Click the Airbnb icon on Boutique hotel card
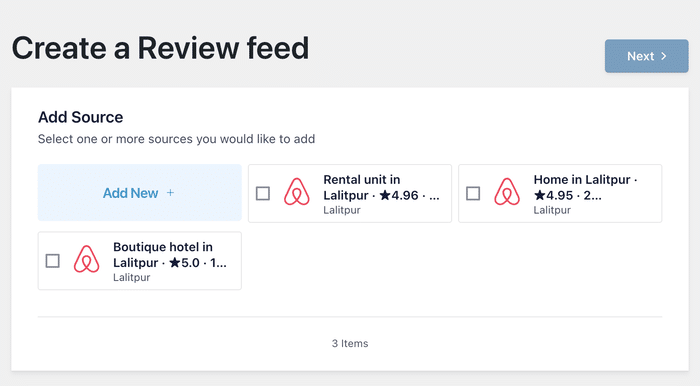This screenshot has width=700, height=386. click(x=87, y=259)
